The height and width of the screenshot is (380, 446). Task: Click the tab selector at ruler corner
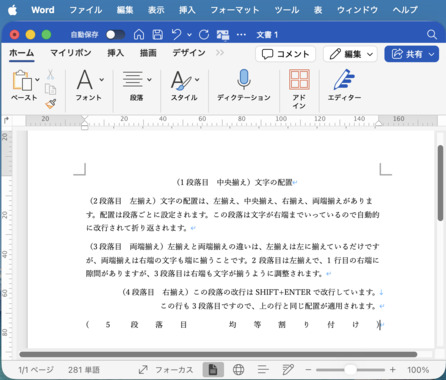6,120
